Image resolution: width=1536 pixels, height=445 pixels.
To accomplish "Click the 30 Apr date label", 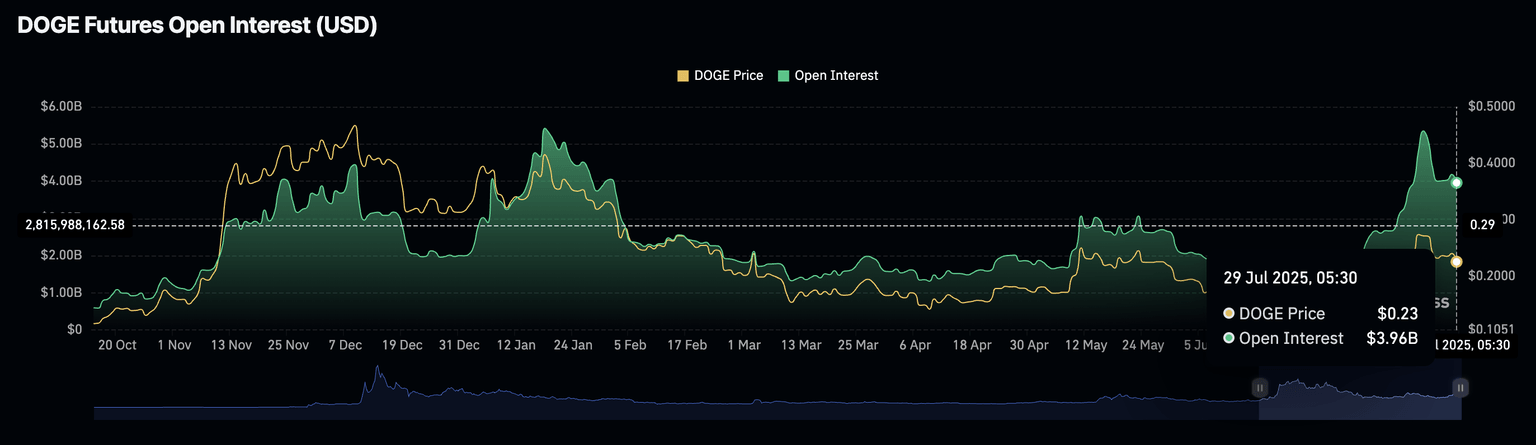I will (x=1029, y=345).
